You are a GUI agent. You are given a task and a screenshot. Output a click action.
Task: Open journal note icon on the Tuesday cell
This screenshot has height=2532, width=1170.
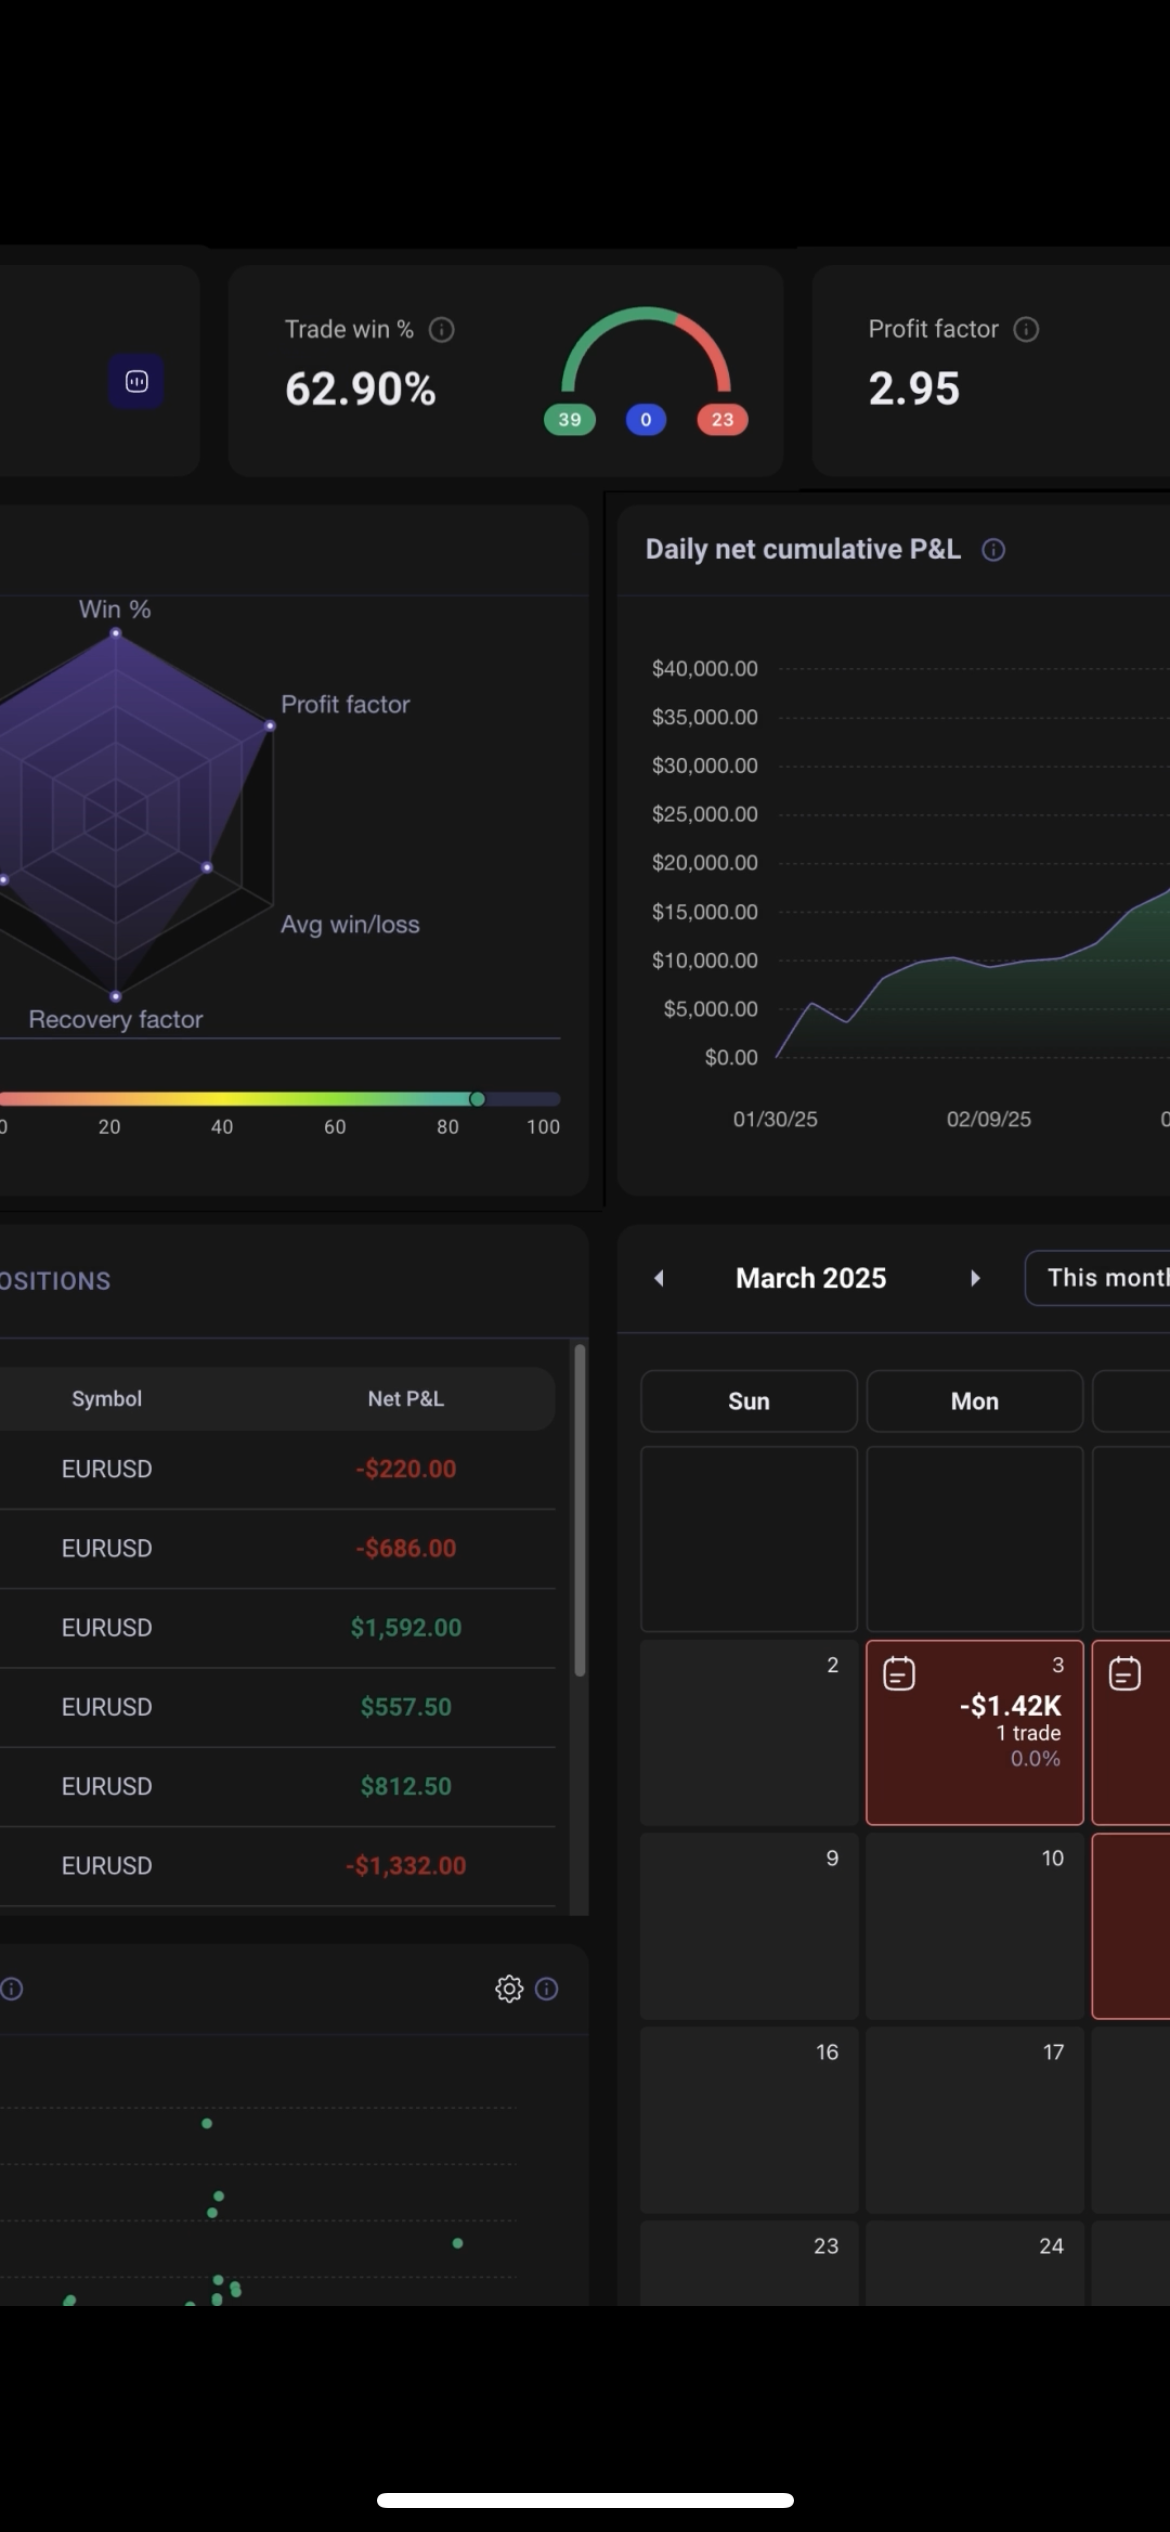tap(1125, 1673)
